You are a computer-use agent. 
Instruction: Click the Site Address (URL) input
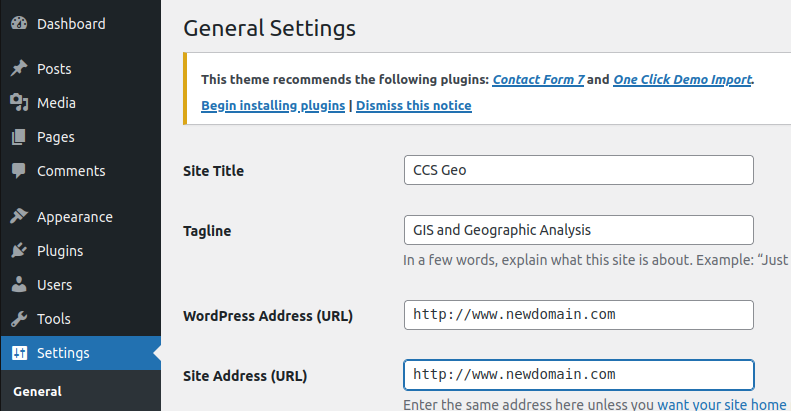(x=579, y=375)
